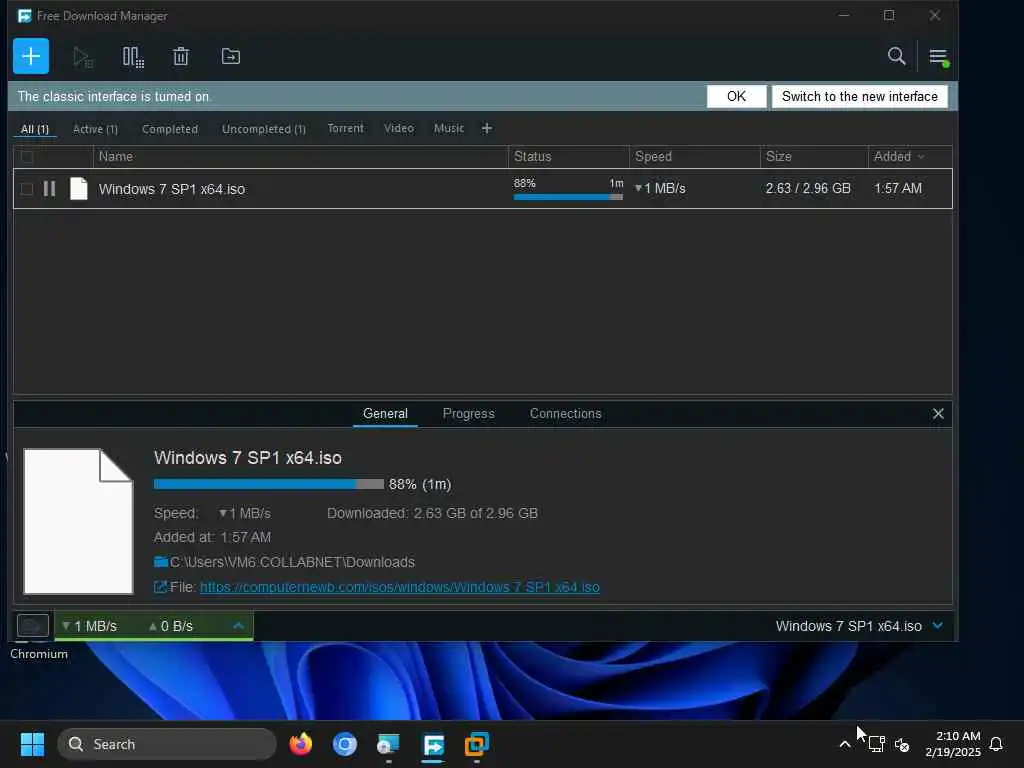Select the General details tab

click(x=385, y=413)
